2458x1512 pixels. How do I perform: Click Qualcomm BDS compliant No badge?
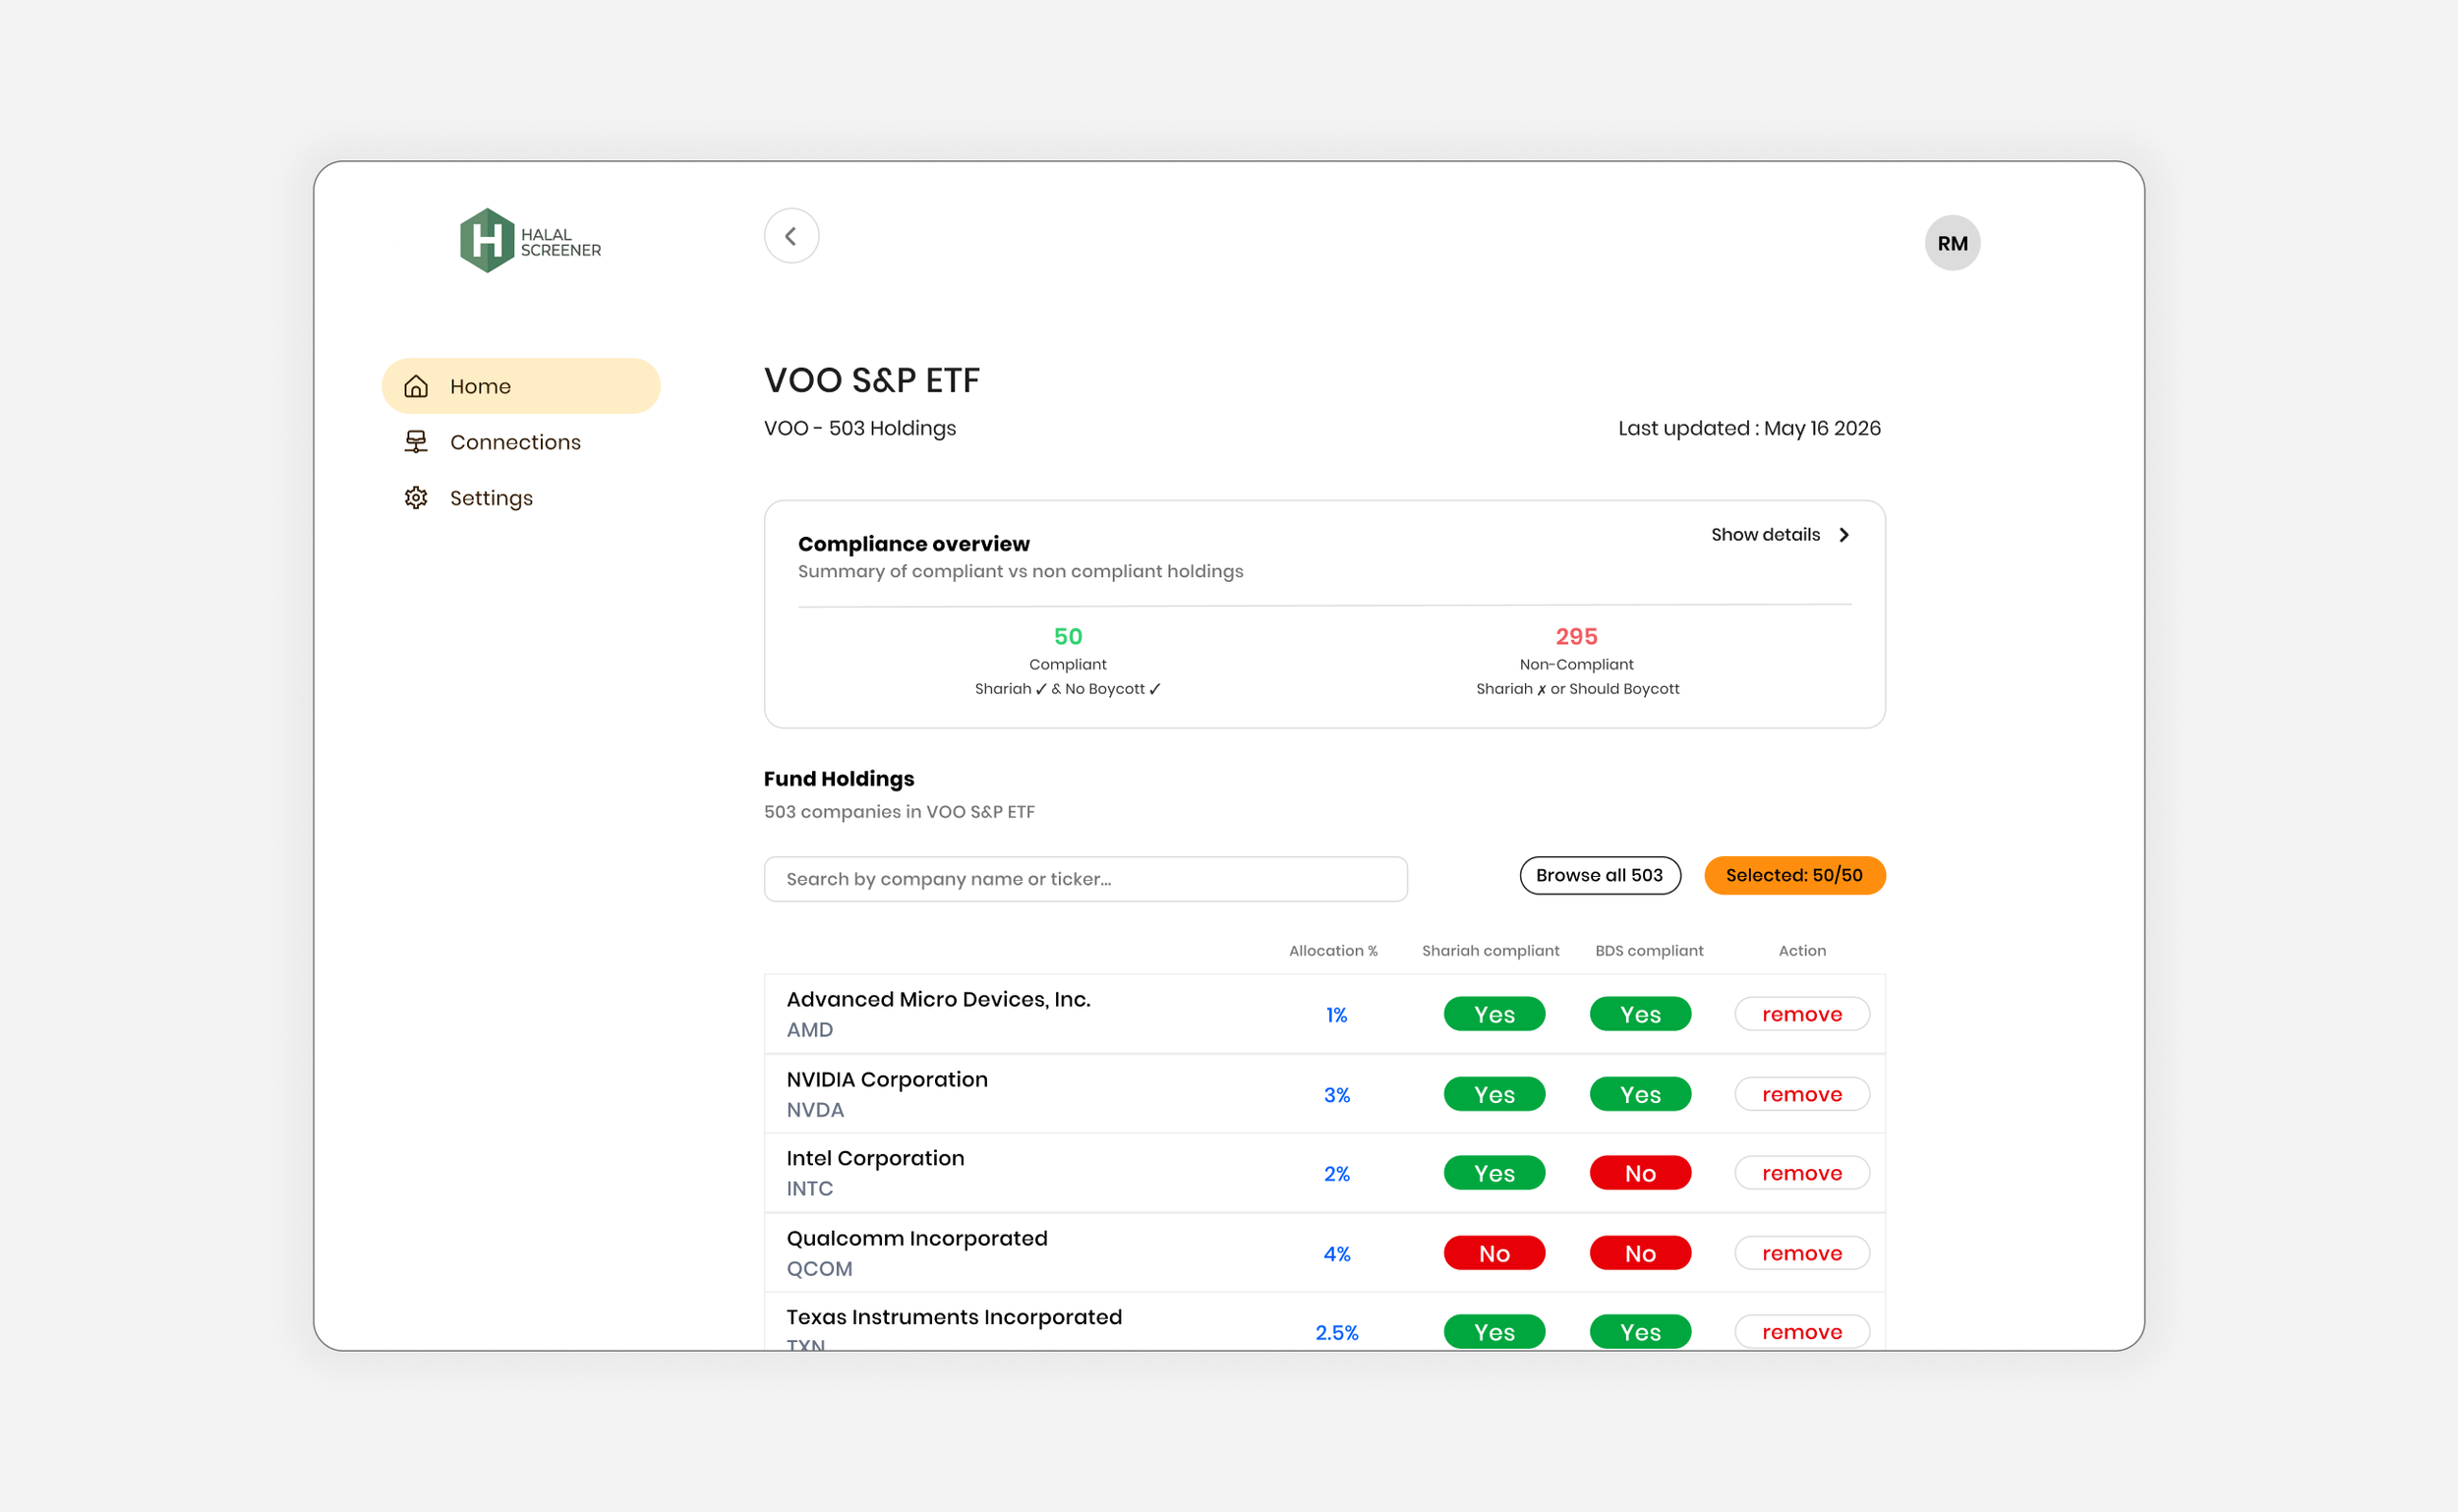tap(1640, 1253)
